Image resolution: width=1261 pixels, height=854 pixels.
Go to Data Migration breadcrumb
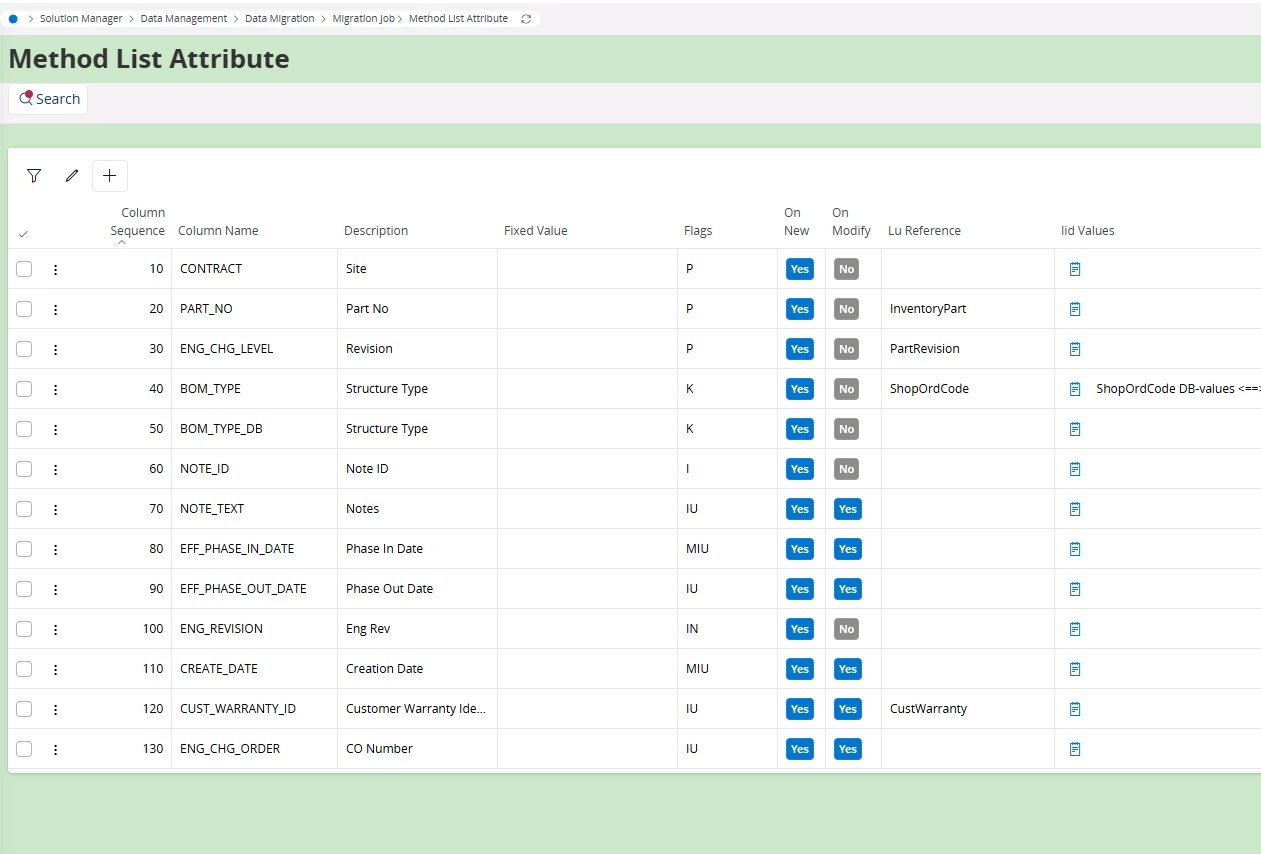[280, 19]
